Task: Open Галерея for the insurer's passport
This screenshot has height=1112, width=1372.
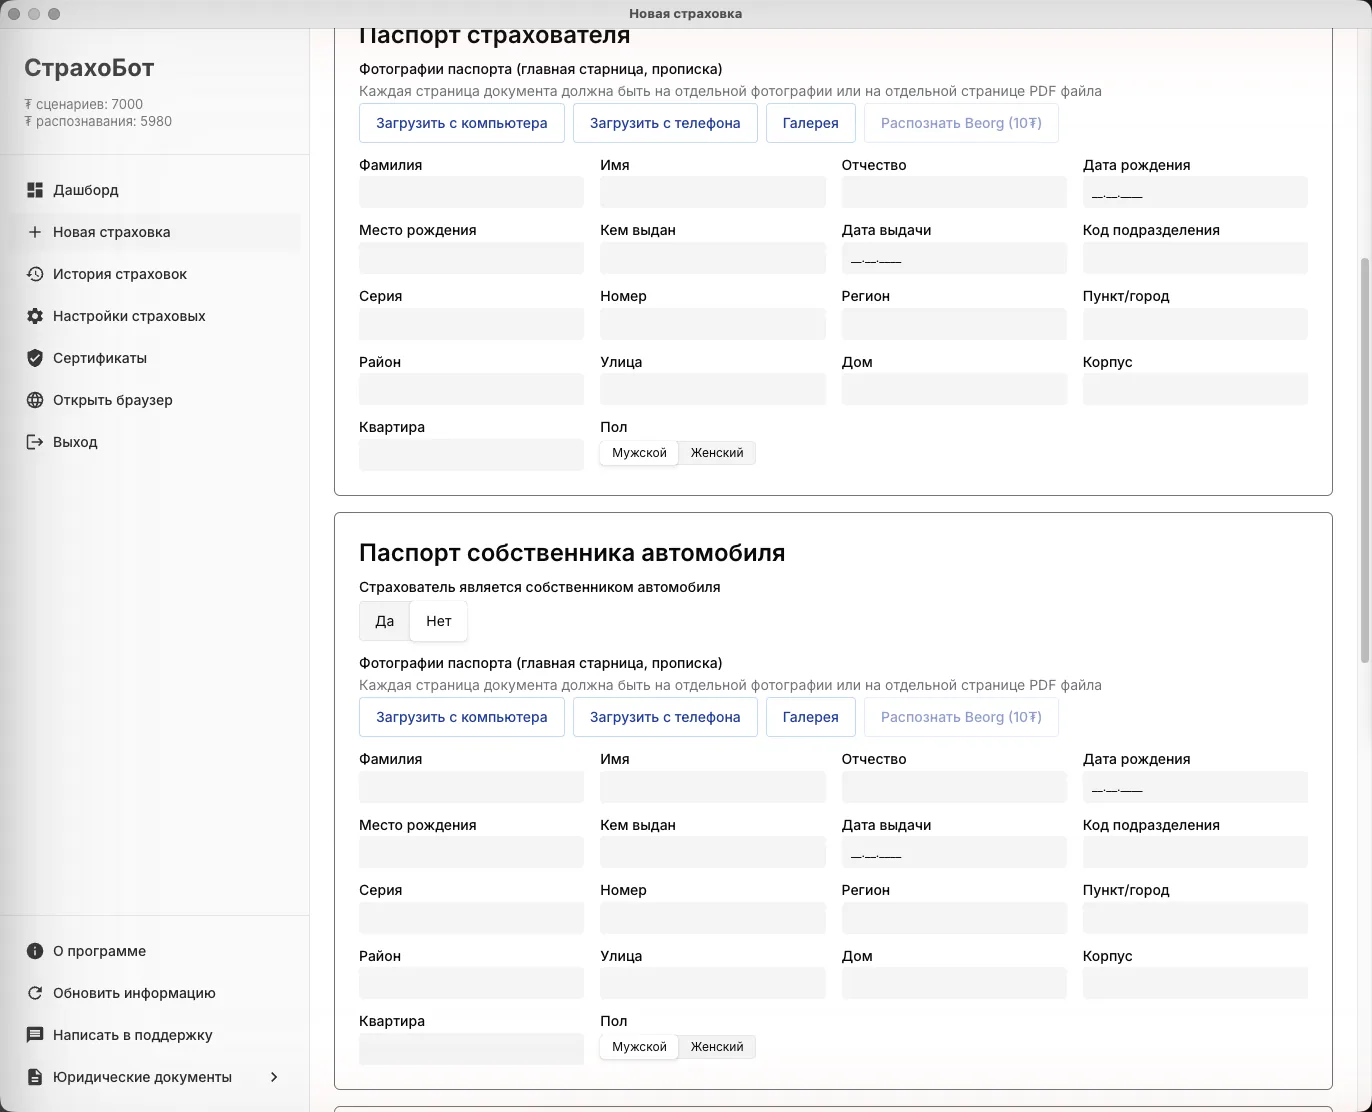Action: click(x=810, y=123)
